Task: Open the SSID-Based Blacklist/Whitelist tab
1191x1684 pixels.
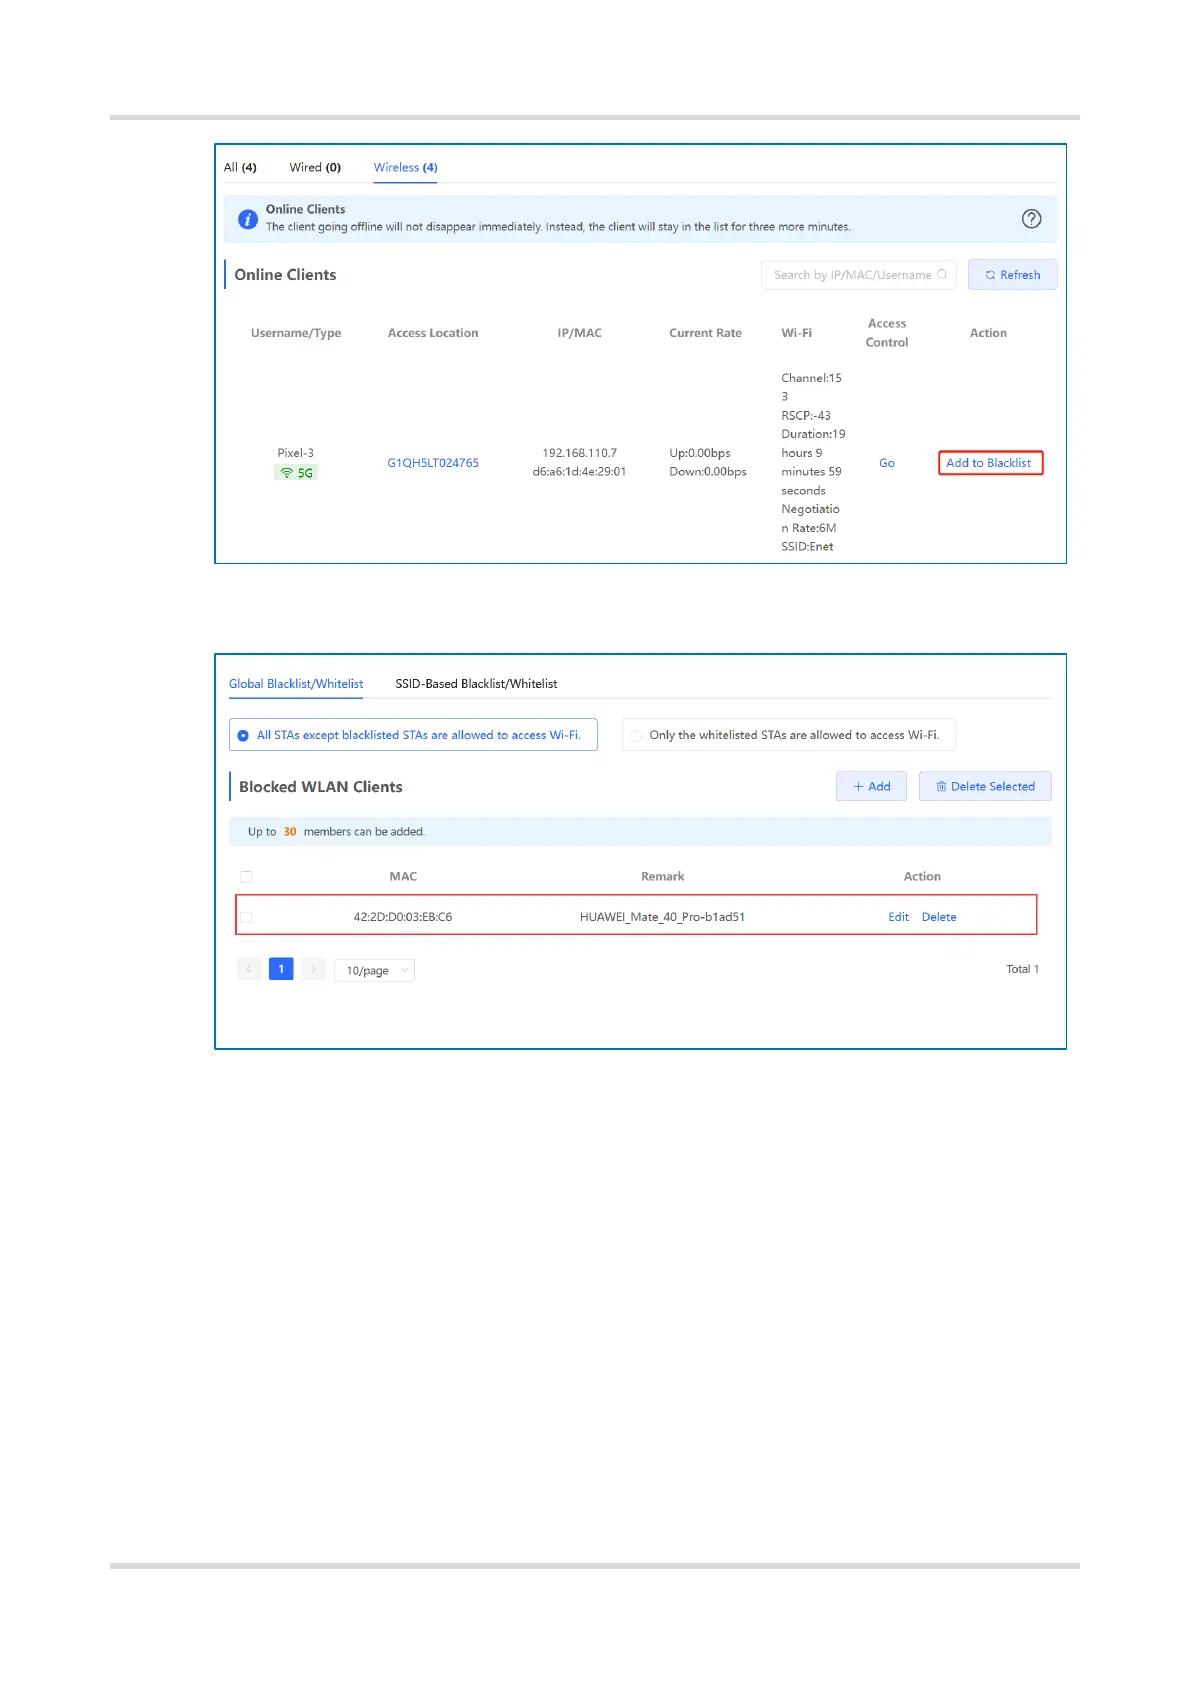Action: pos(476,684)
